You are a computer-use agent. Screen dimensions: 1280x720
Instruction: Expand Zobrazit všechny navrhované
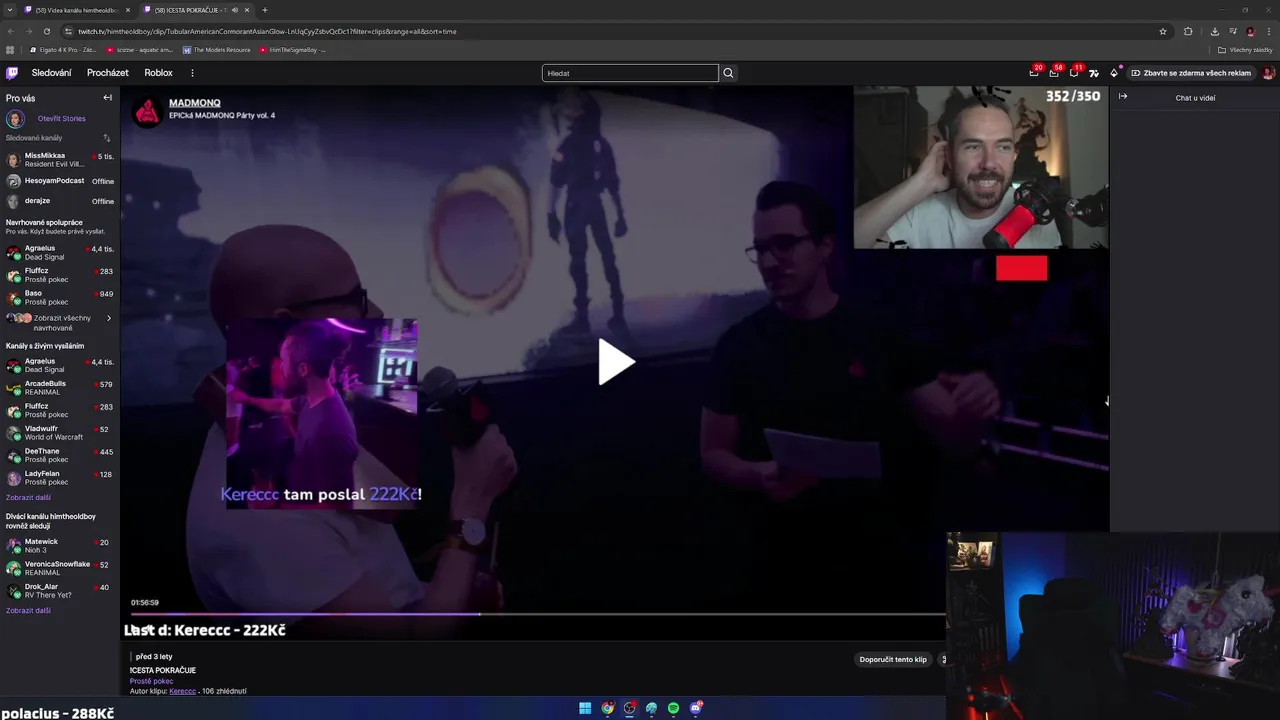click(x=60, y=322)
